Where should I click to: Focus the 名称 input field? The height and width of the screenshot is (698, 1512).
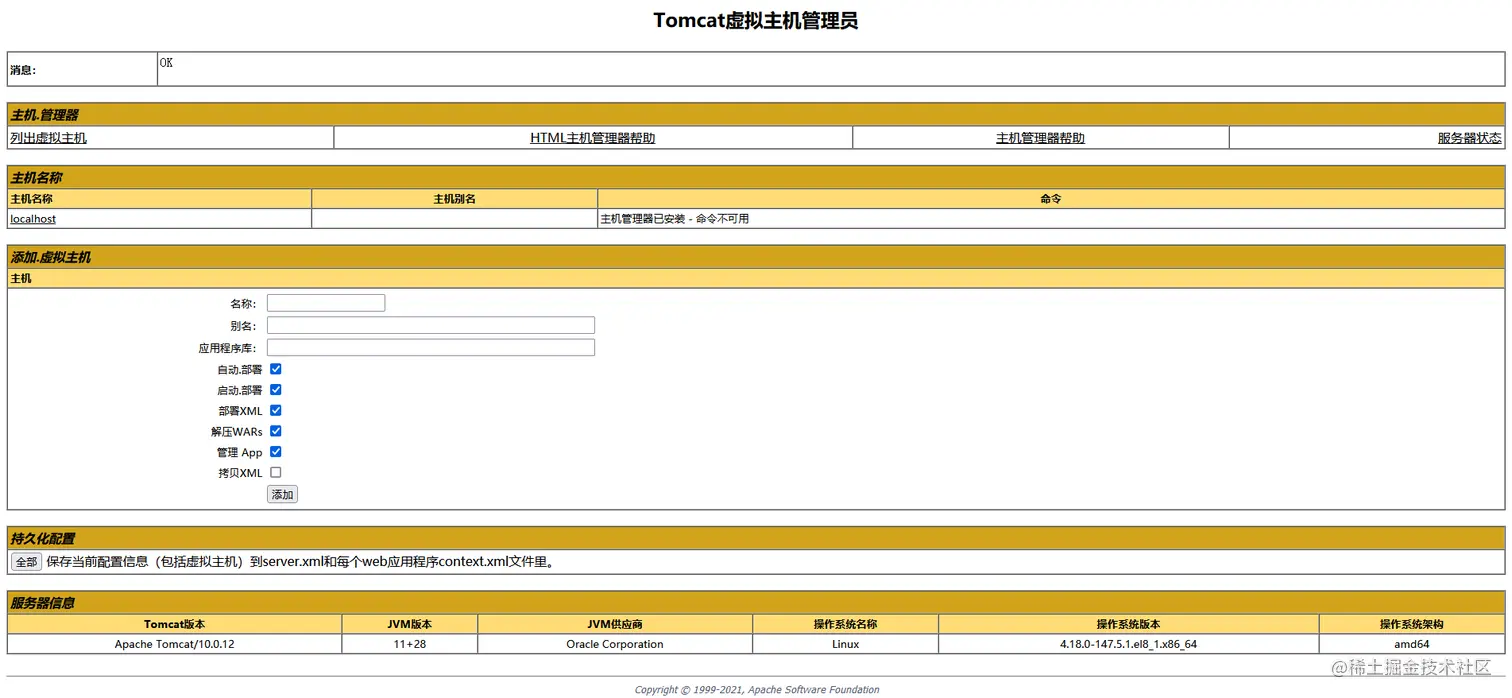pos(326,303)
